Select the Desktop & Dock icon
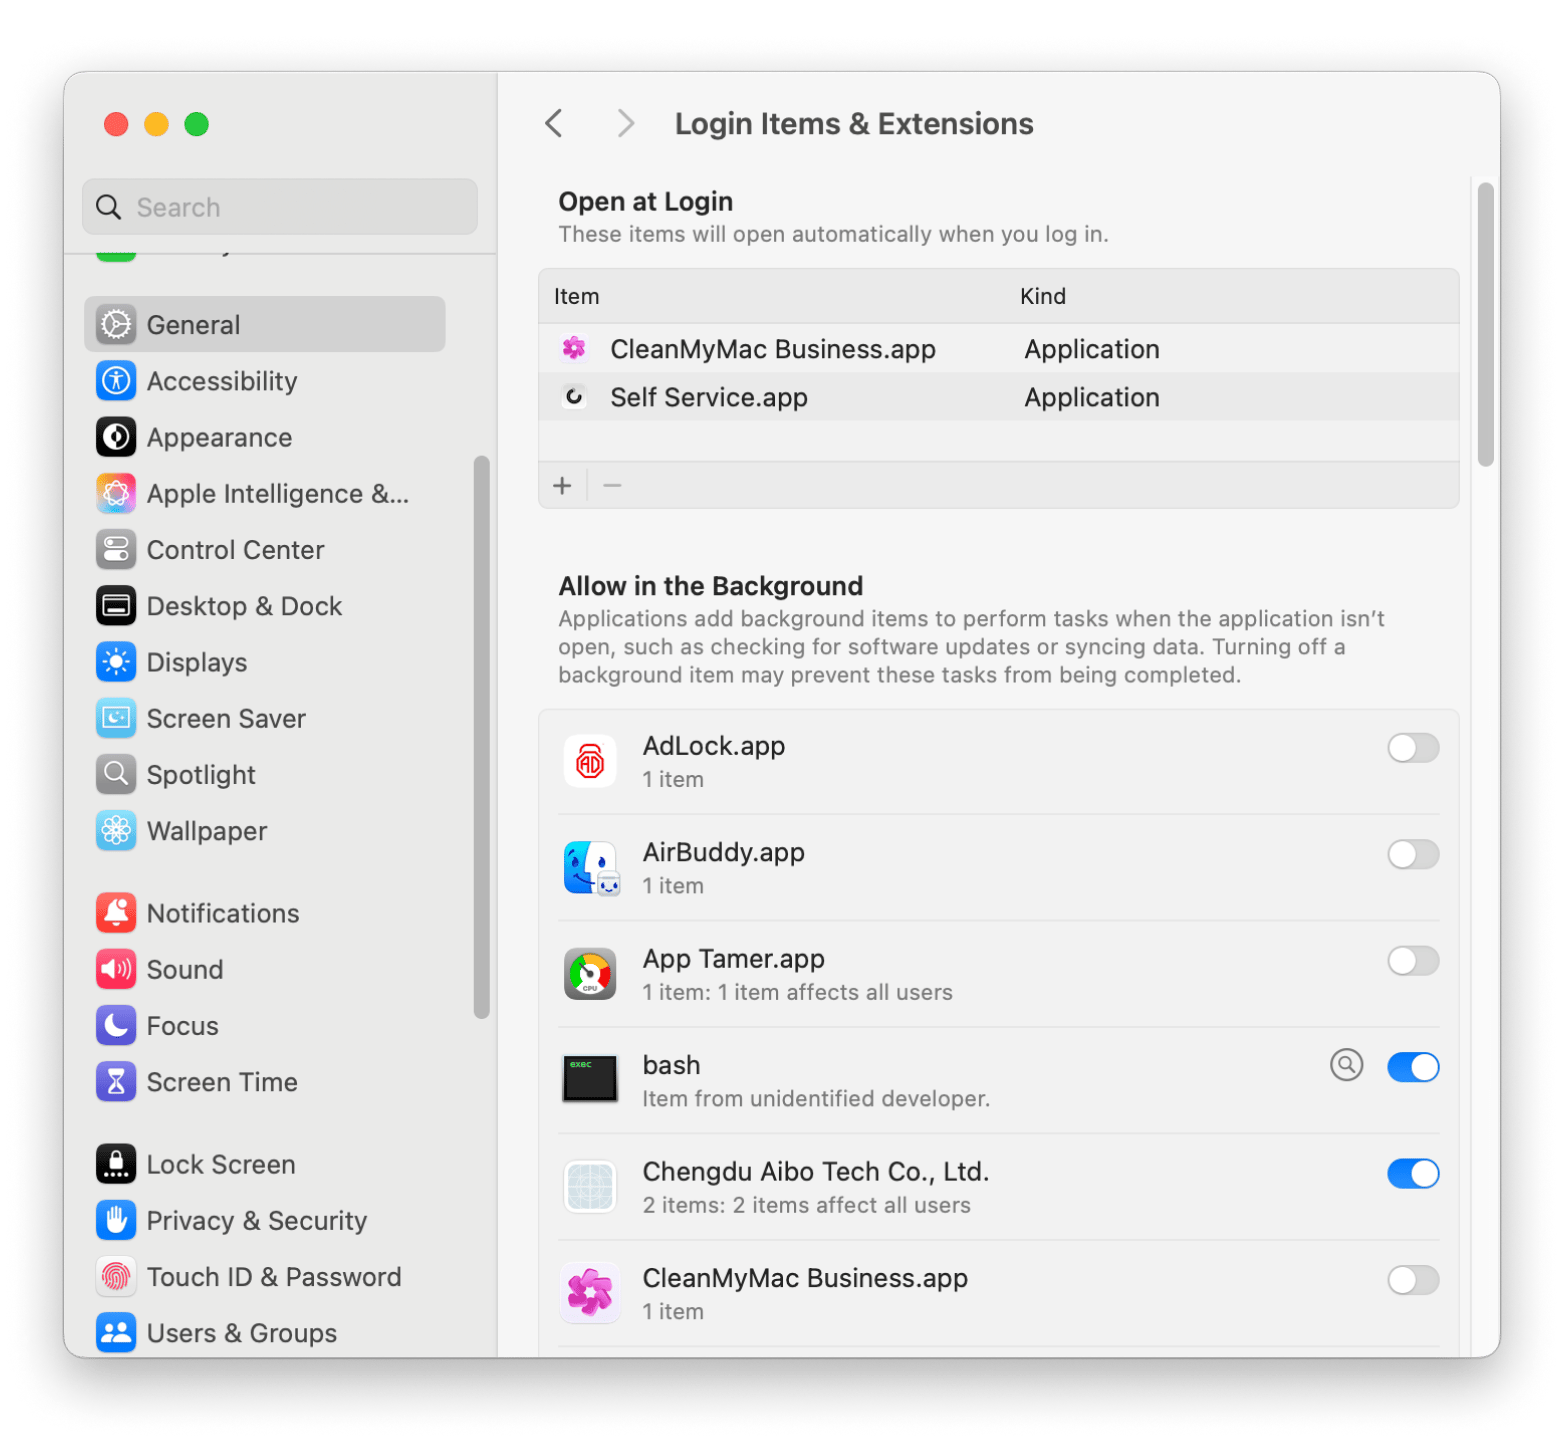 [x=116, y=606]
